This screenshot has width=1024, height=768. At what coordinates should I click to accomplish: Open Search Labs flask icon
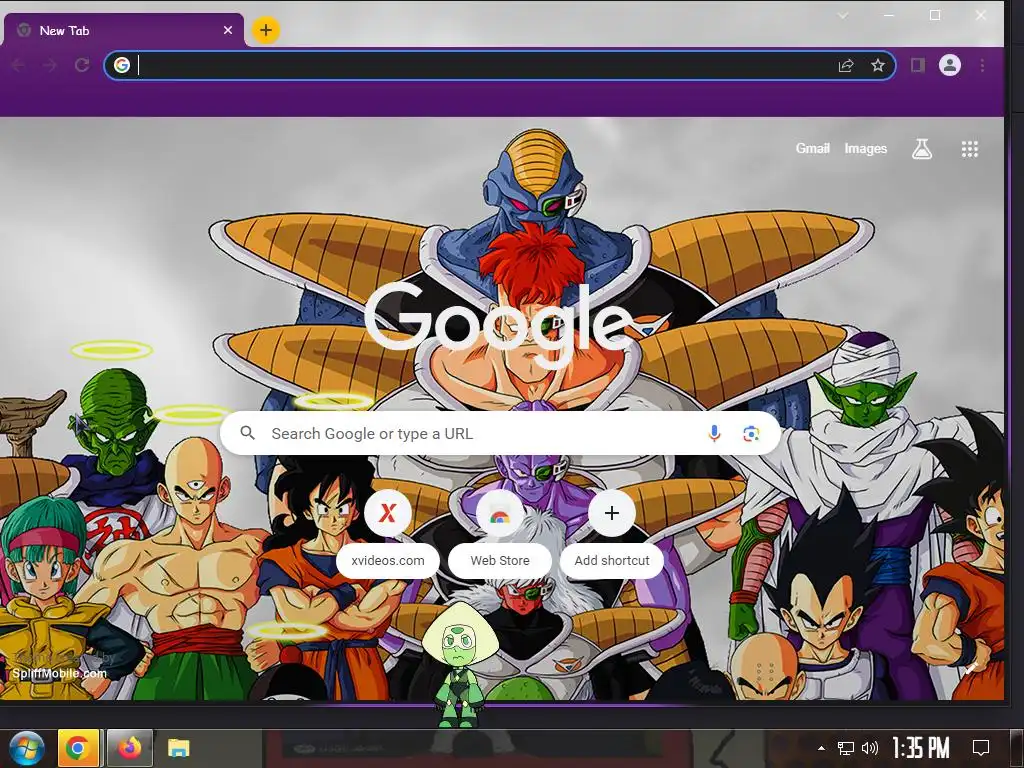coord(921,149)
